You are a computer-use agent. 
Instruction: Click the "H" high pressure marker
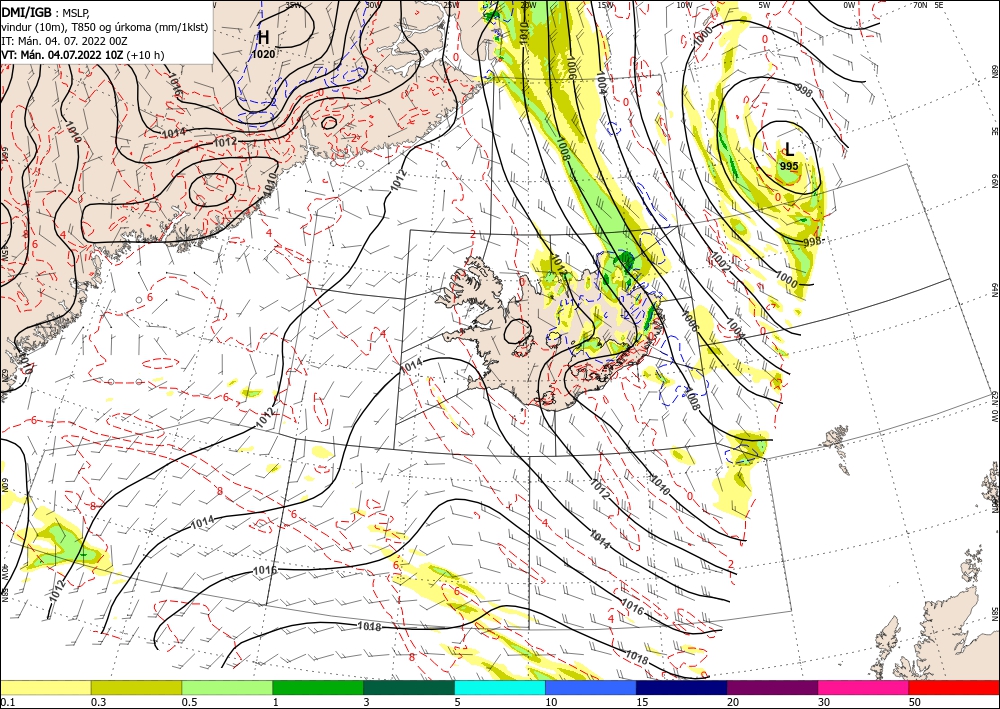click(x=263, y=38)
